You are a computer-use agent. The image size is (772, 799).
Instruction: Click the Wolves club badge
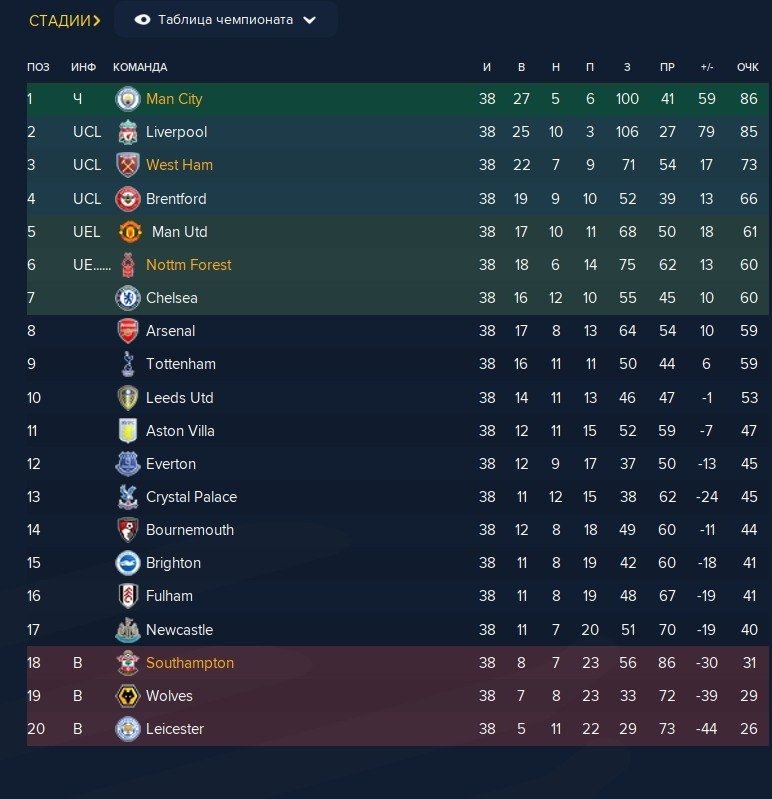(127, 696)
